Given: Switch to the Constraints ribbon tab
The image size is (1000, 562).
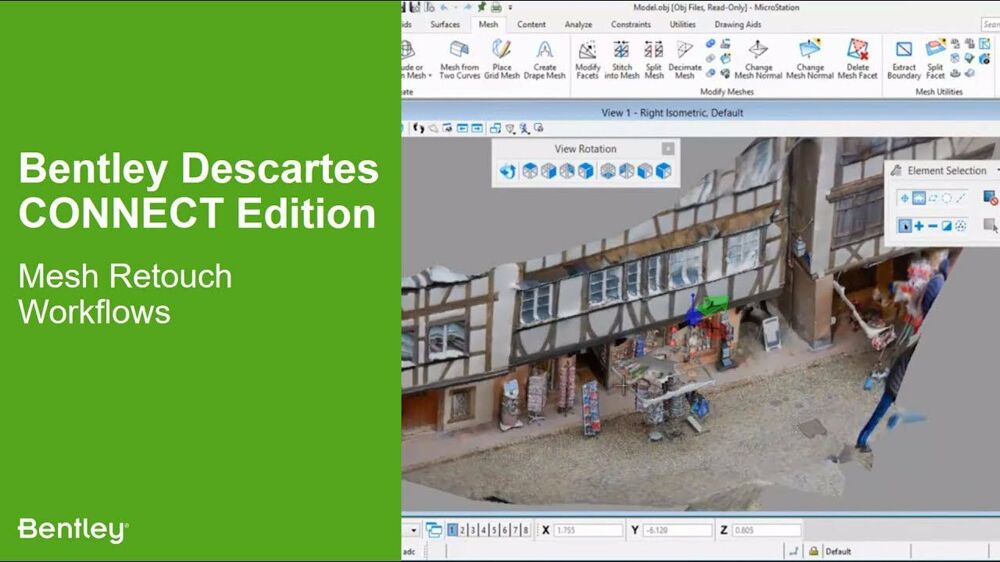Looking at the screenshot, I should point(631,24).
